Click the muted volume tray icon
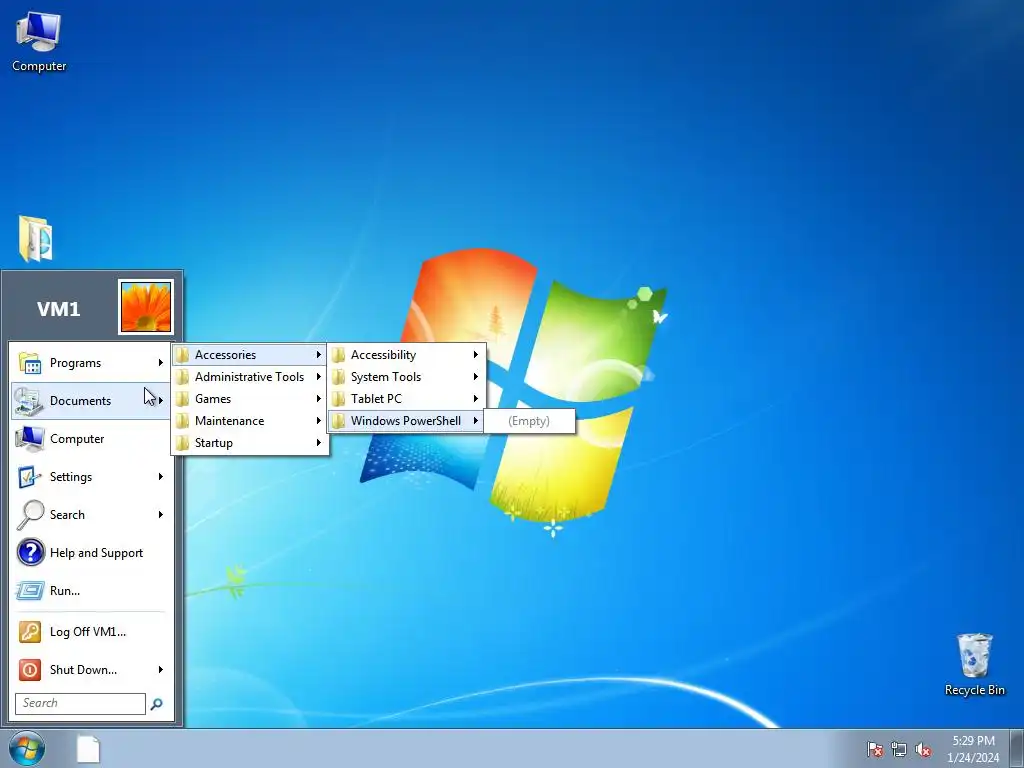 coord(923,750)
